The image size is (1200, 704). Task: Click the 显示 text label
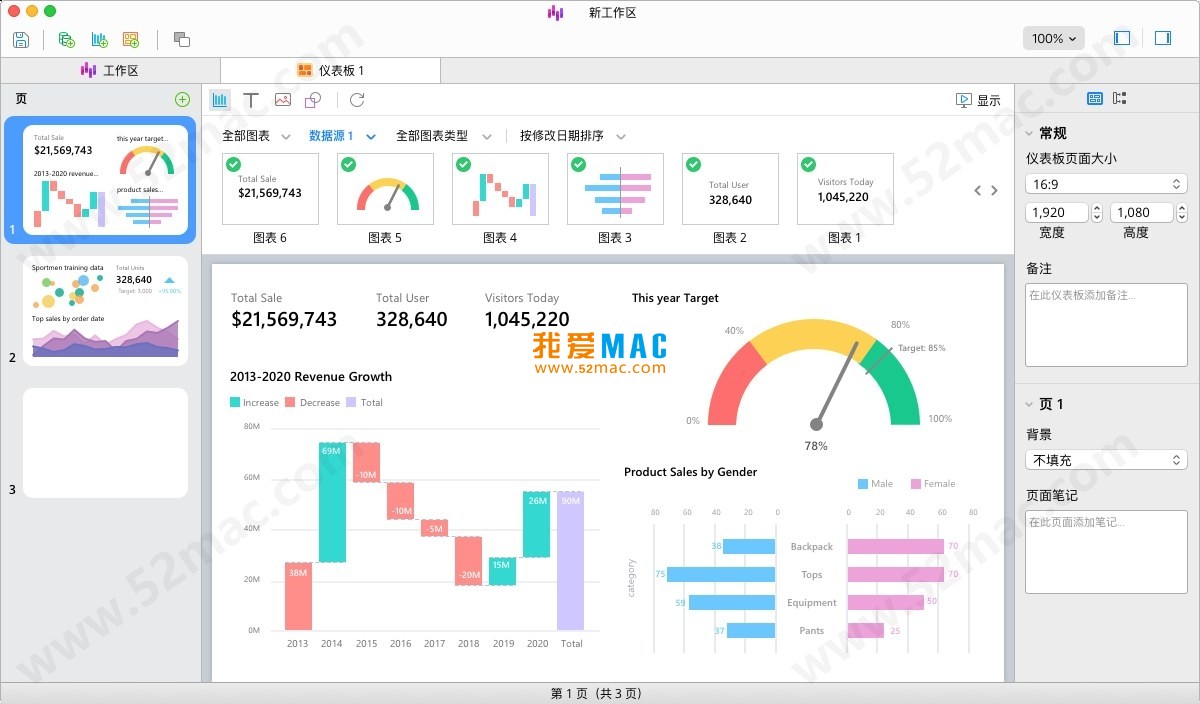pos(989,100)
